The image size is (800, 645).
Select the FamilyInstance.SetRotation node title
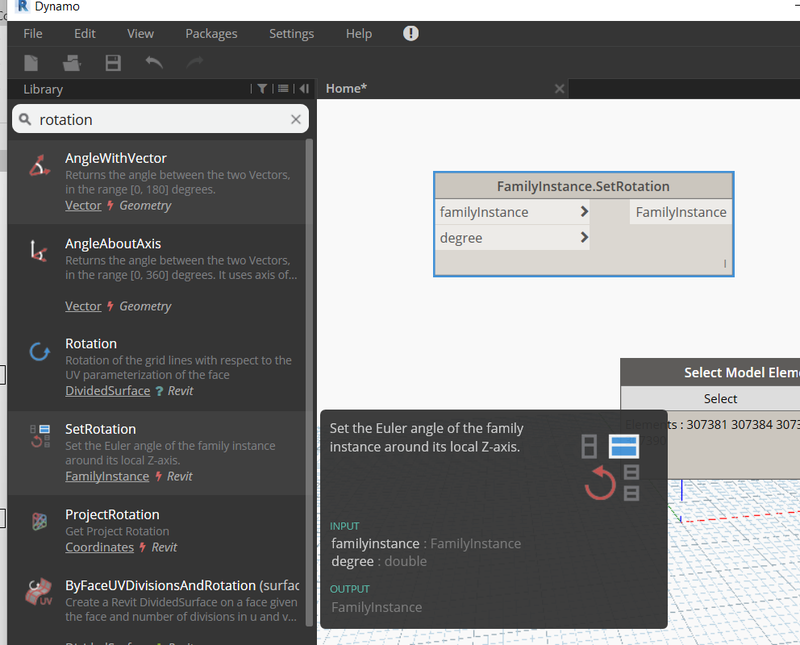pos(583,186)
